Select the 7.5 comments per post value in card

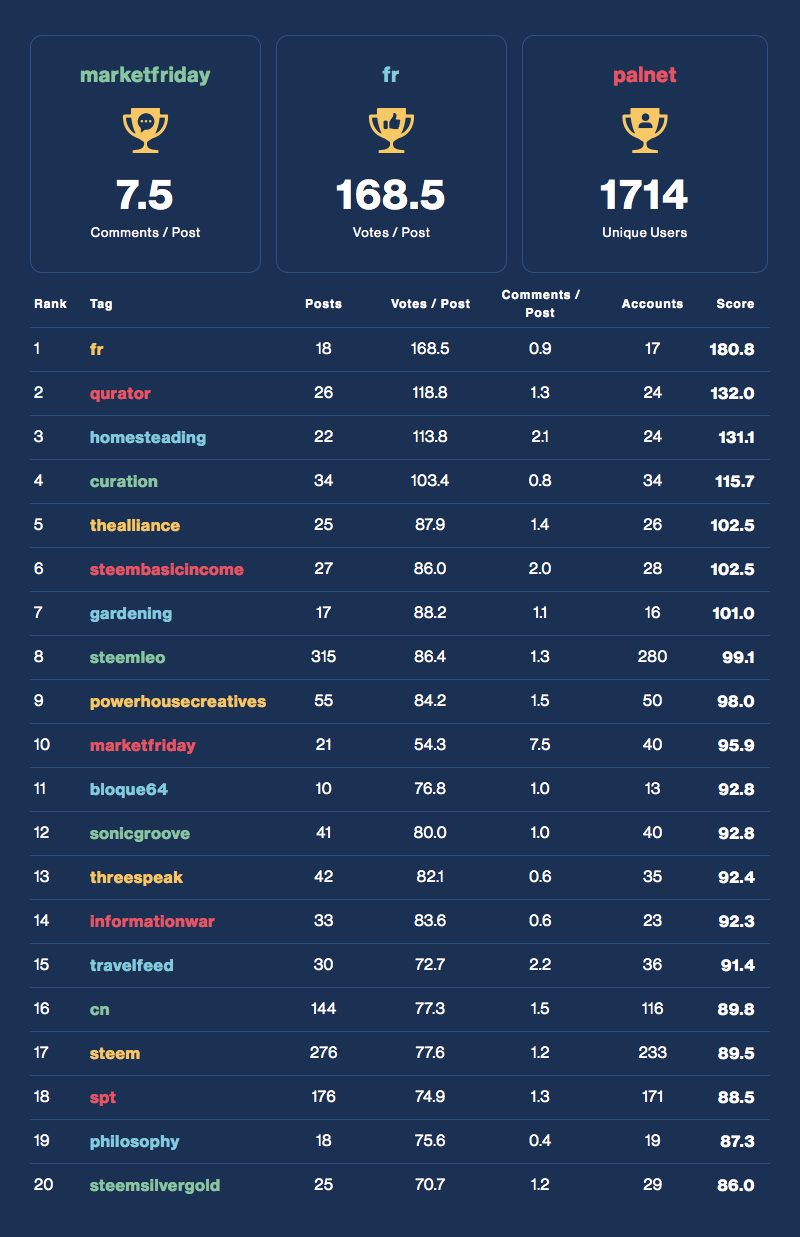coord(145,195)
